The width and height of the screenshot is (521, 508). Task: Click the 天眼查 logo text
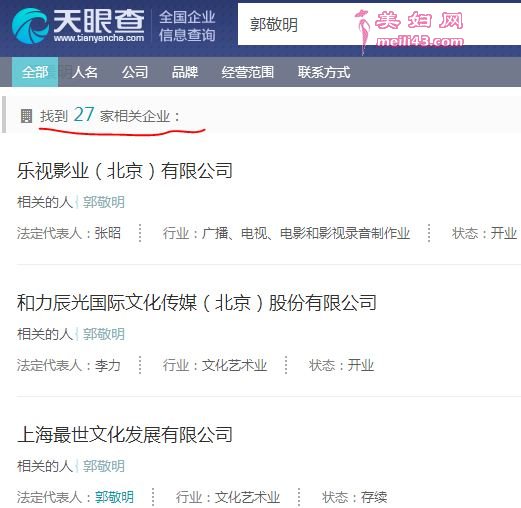99,21
